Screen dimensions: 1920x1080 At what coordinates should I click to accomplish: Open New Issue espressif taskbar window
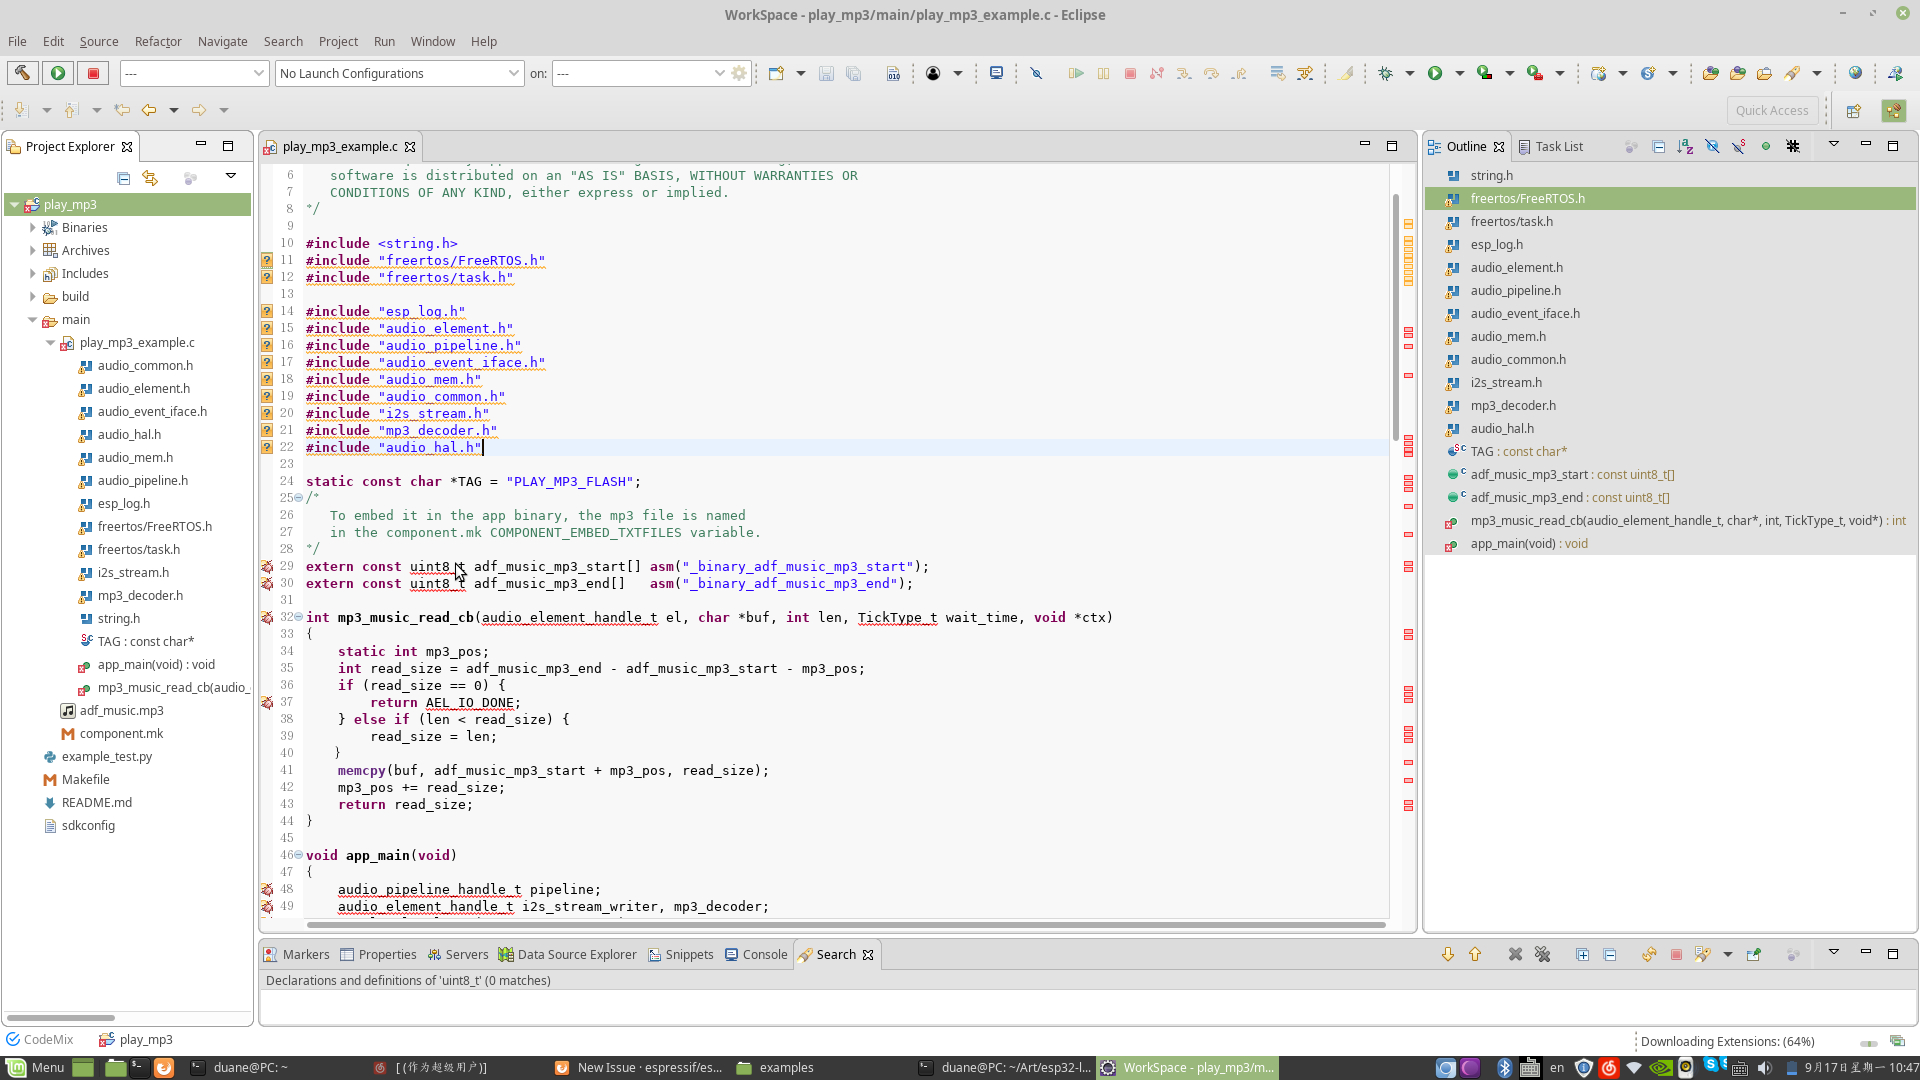point(639,1068)
